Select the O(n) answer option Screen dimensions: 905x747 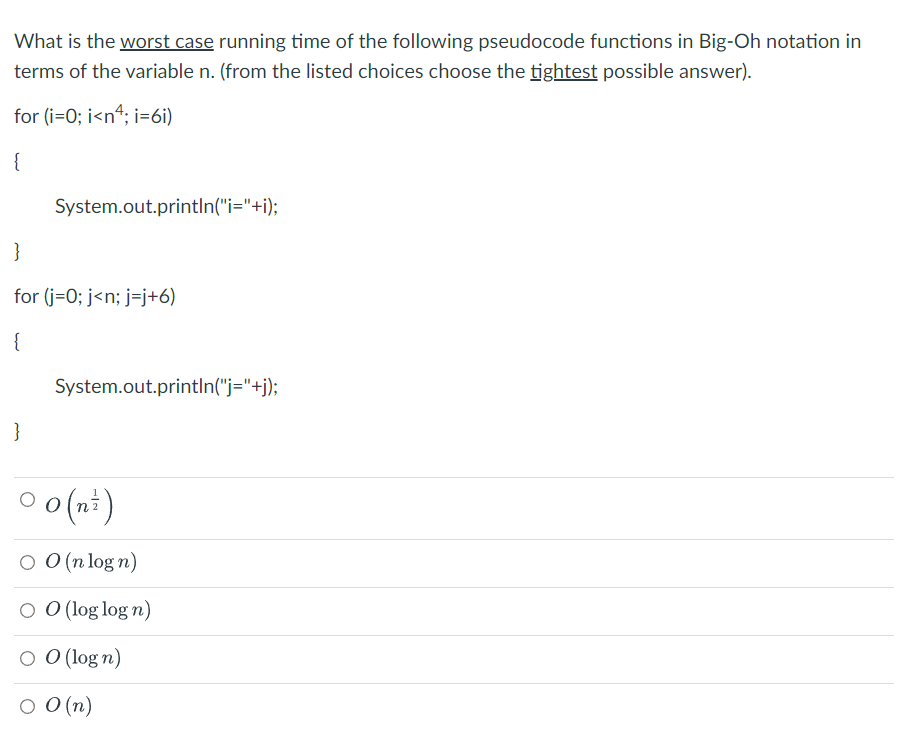tap(27, 706)
